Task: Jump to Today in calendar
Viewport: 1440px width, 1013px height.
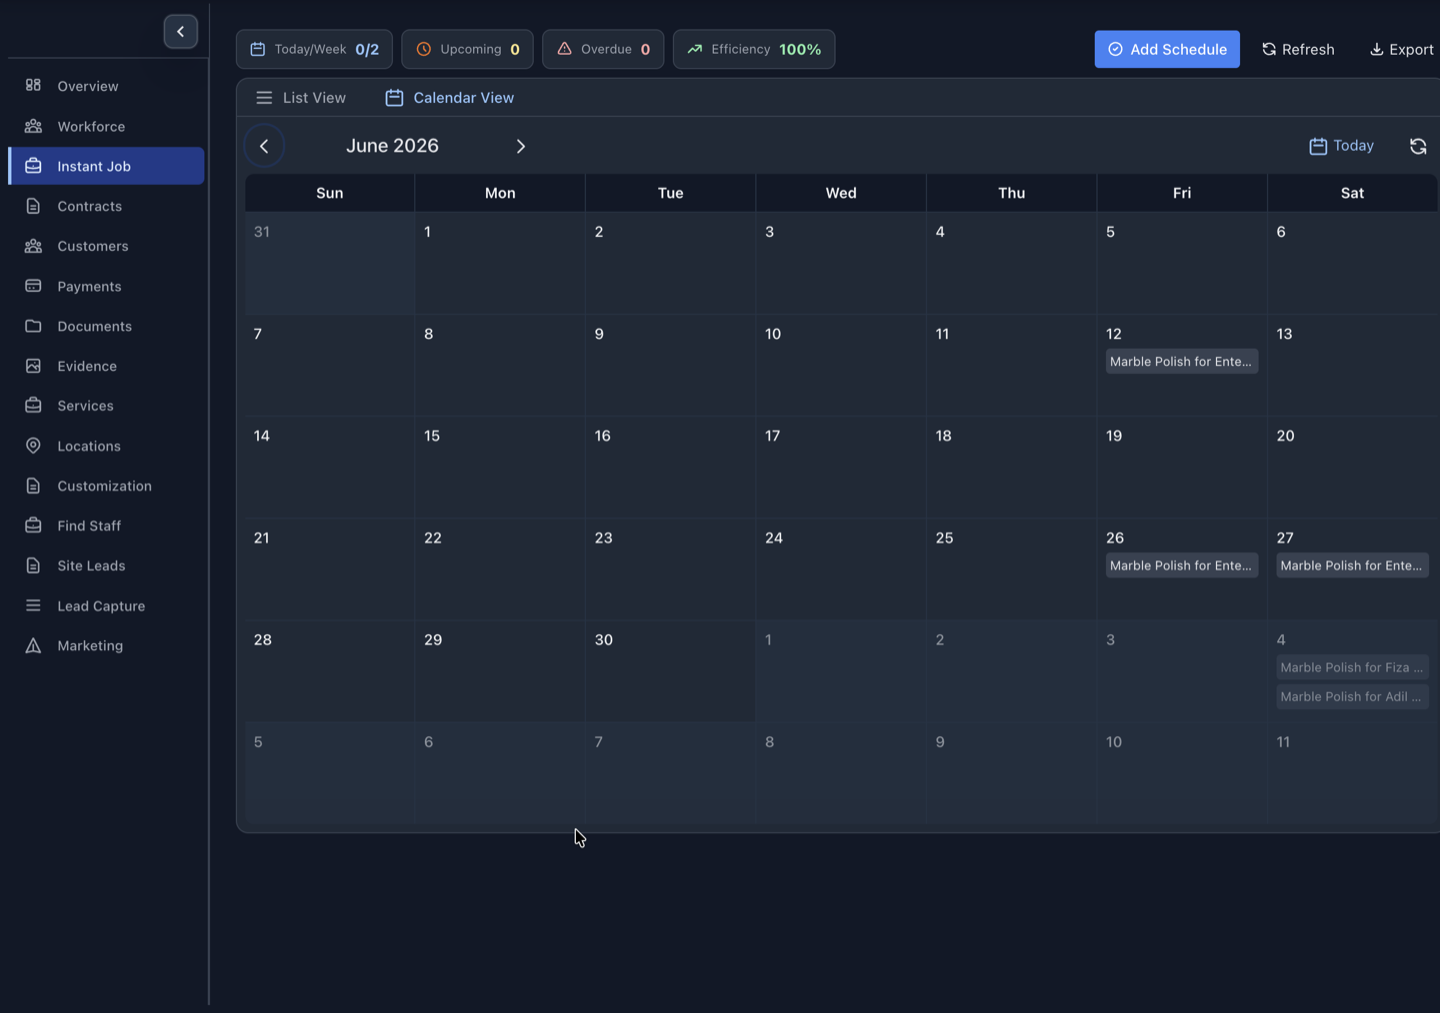Action: pyautogui.click(x=1342, y=146)
